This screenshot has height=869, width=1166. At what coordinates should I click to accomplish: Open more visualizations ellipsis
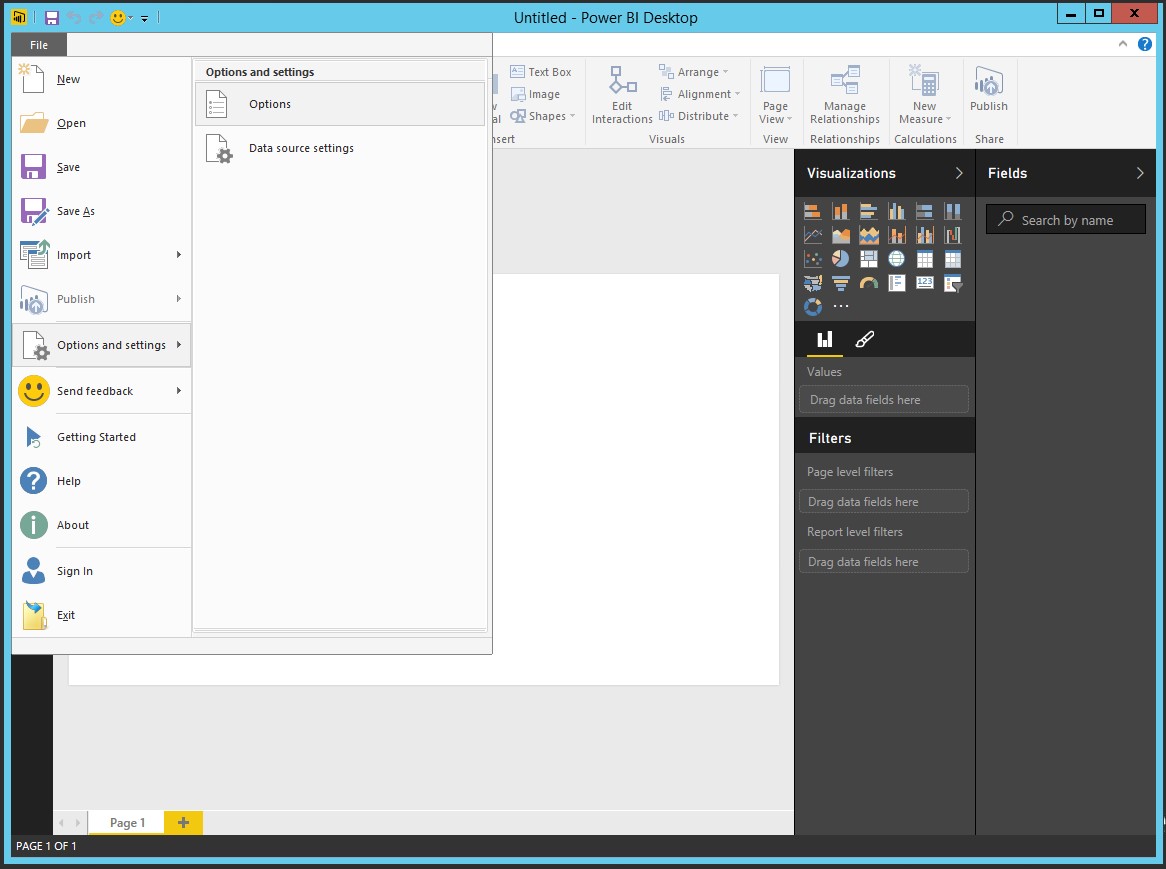(840, 306)
